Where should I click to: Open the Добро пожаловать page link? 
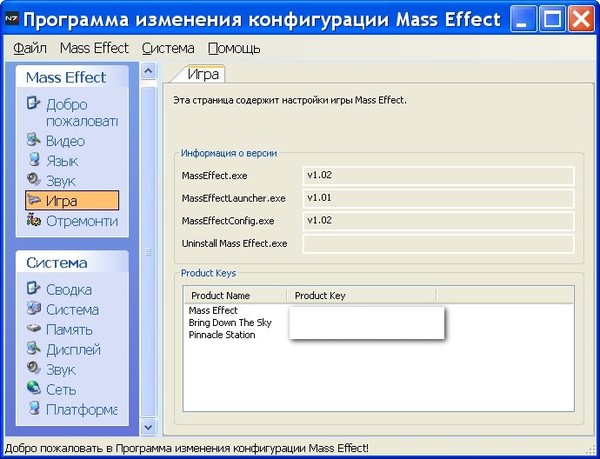coord(82,113)
